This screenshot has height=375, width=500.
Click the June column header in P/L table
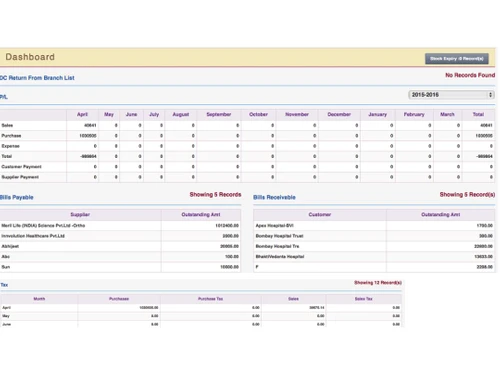click(x=131, y=114)
